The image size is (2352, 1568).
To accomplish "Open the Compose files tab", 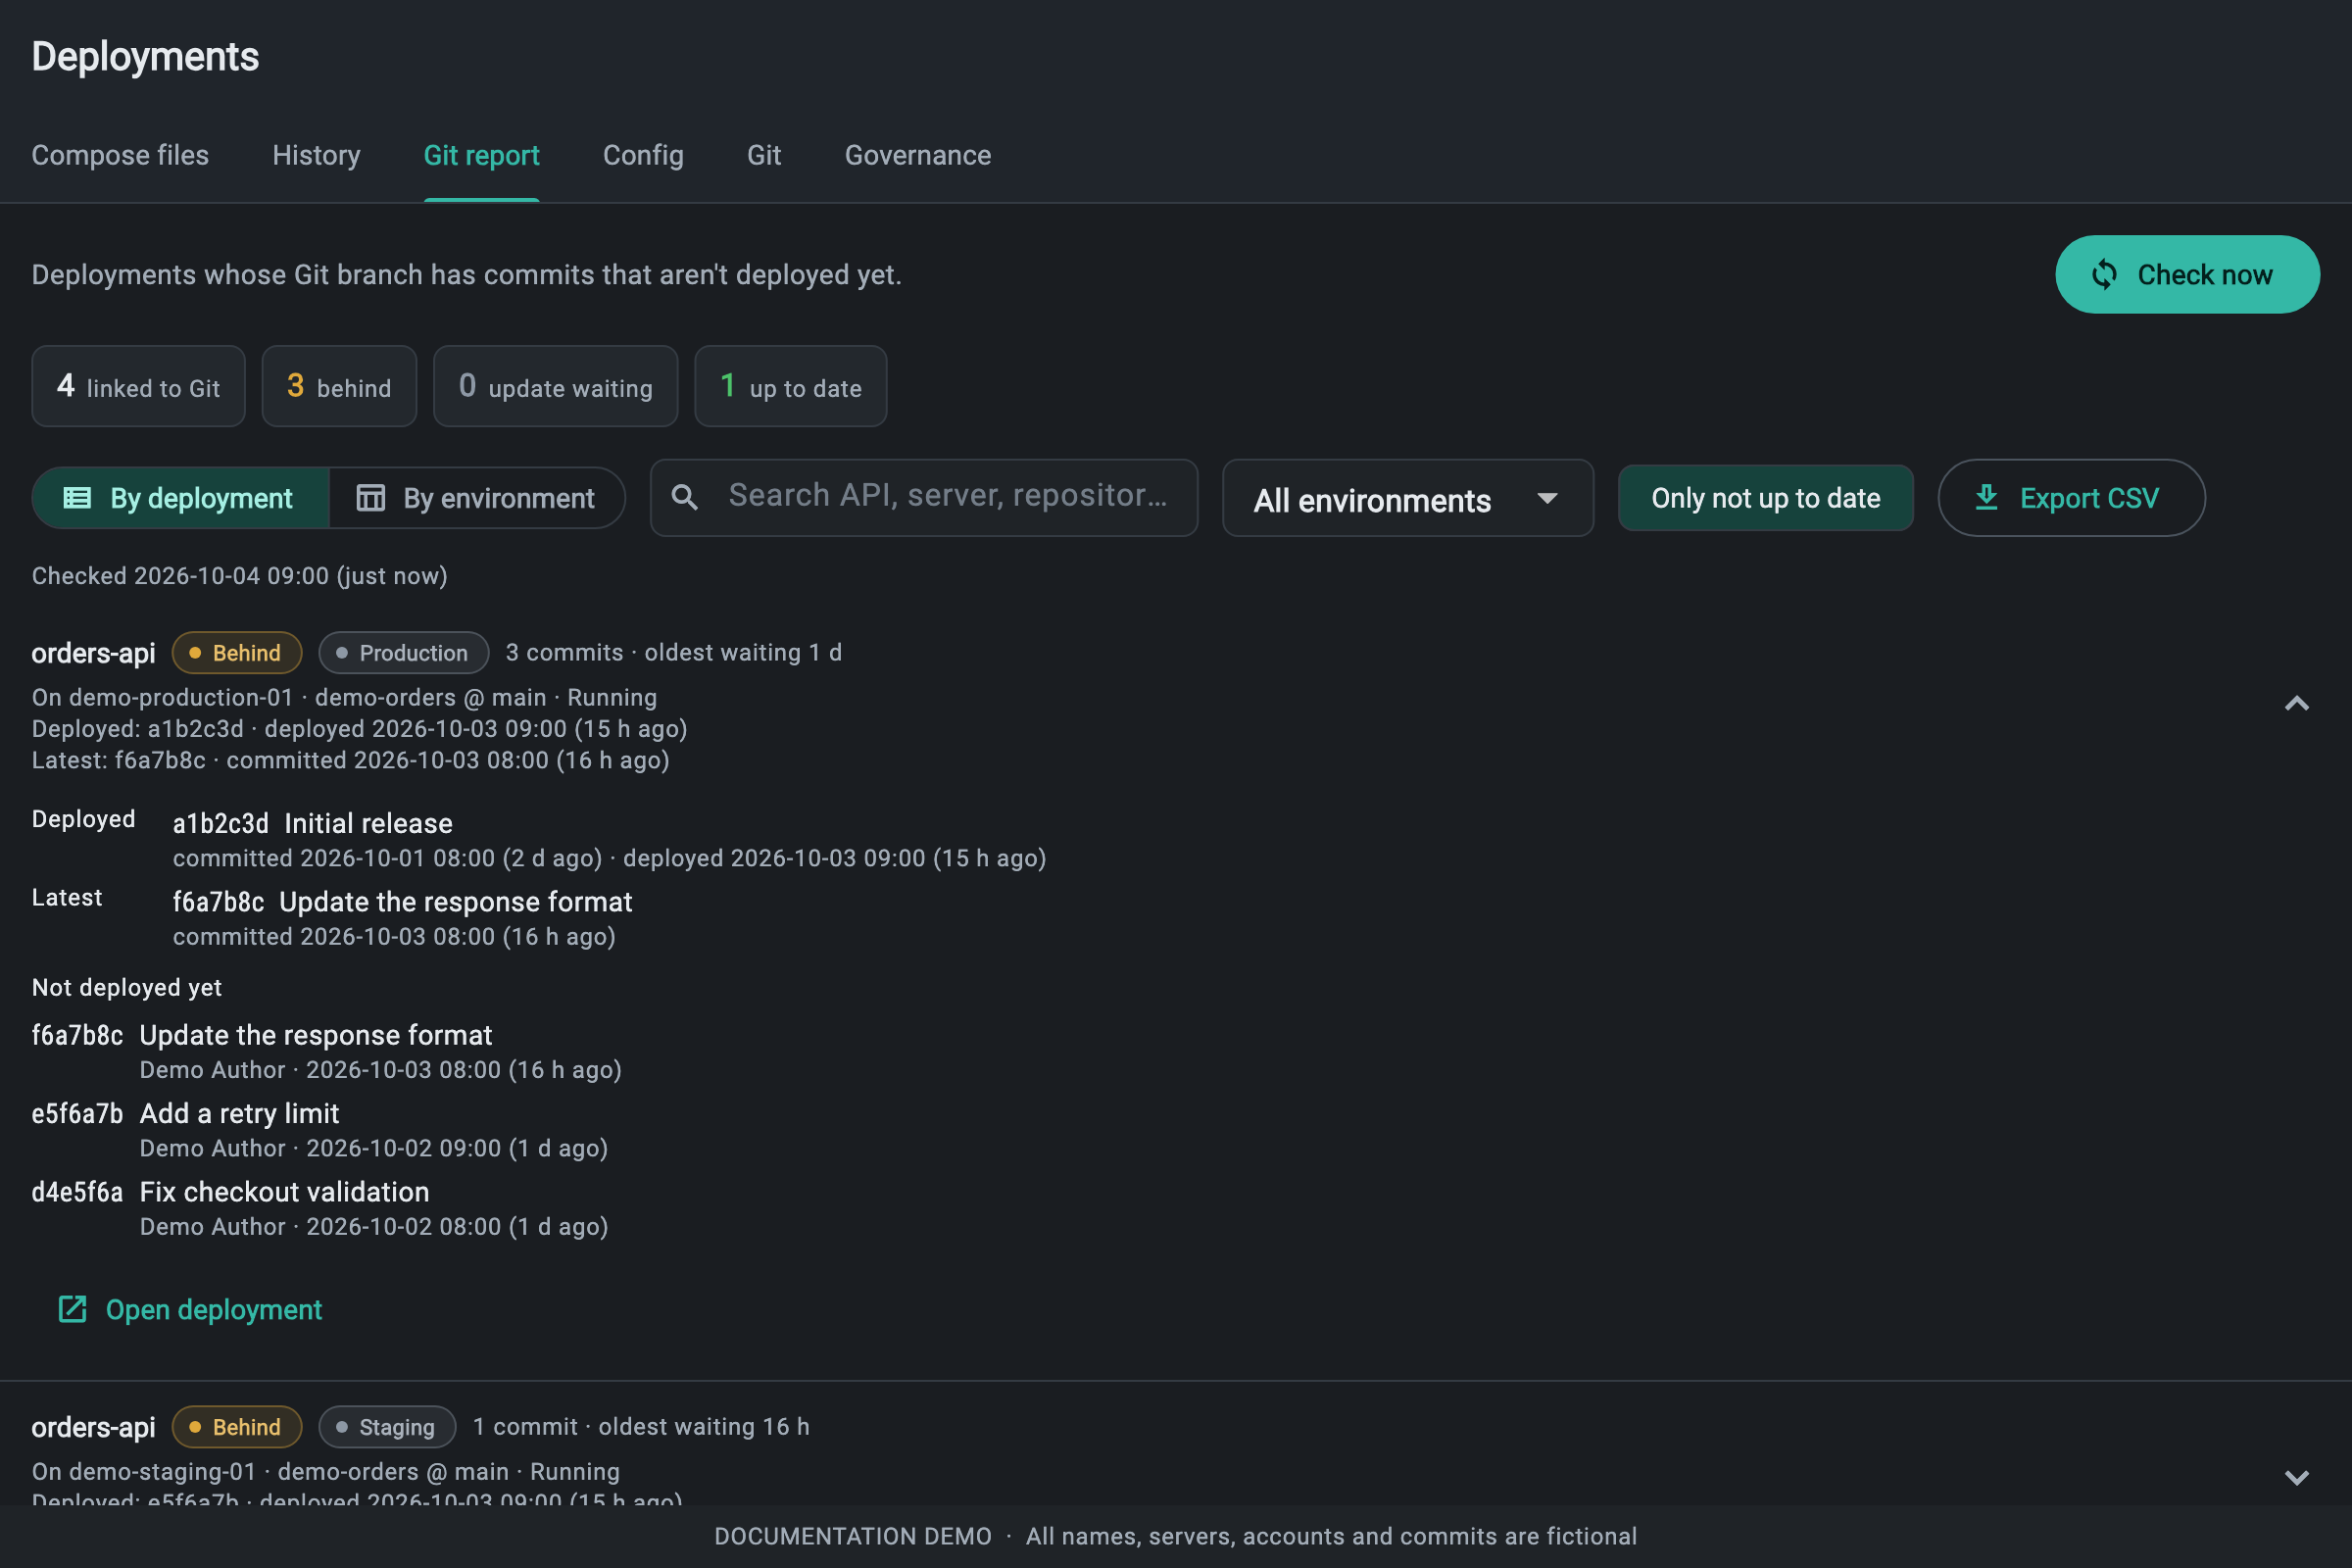I will click(x=120, y=155).
